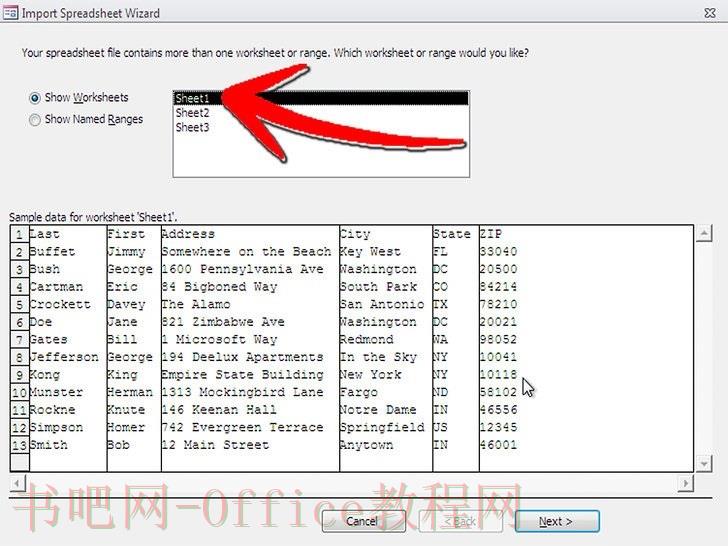Click the 'Gates' last name cell
This screenshot has height=546, width=728.
68,340
